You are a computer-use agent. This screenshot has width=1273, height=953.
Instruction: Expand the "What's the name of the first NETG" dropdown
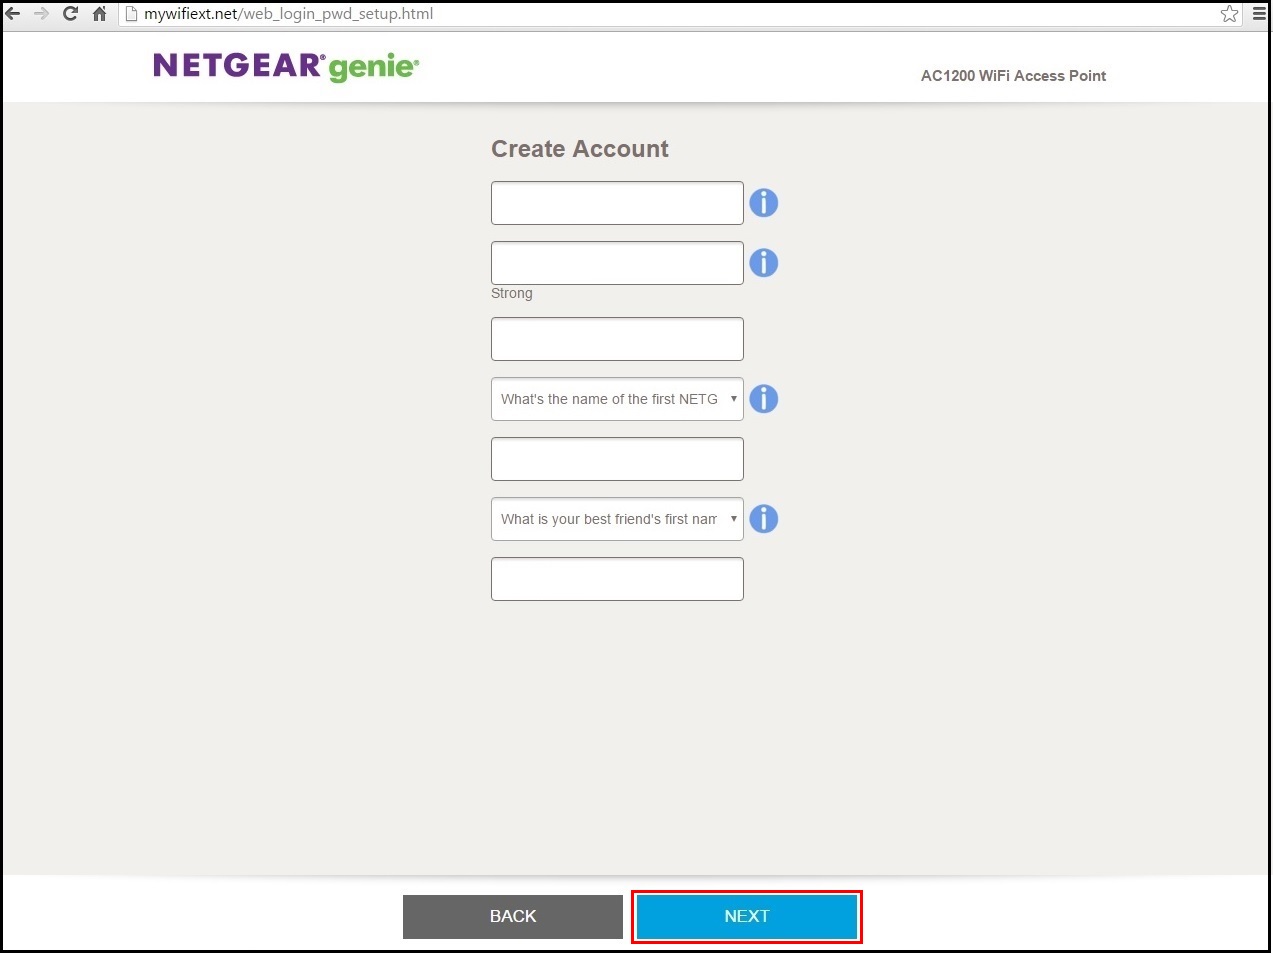click(x=617, y=399)
